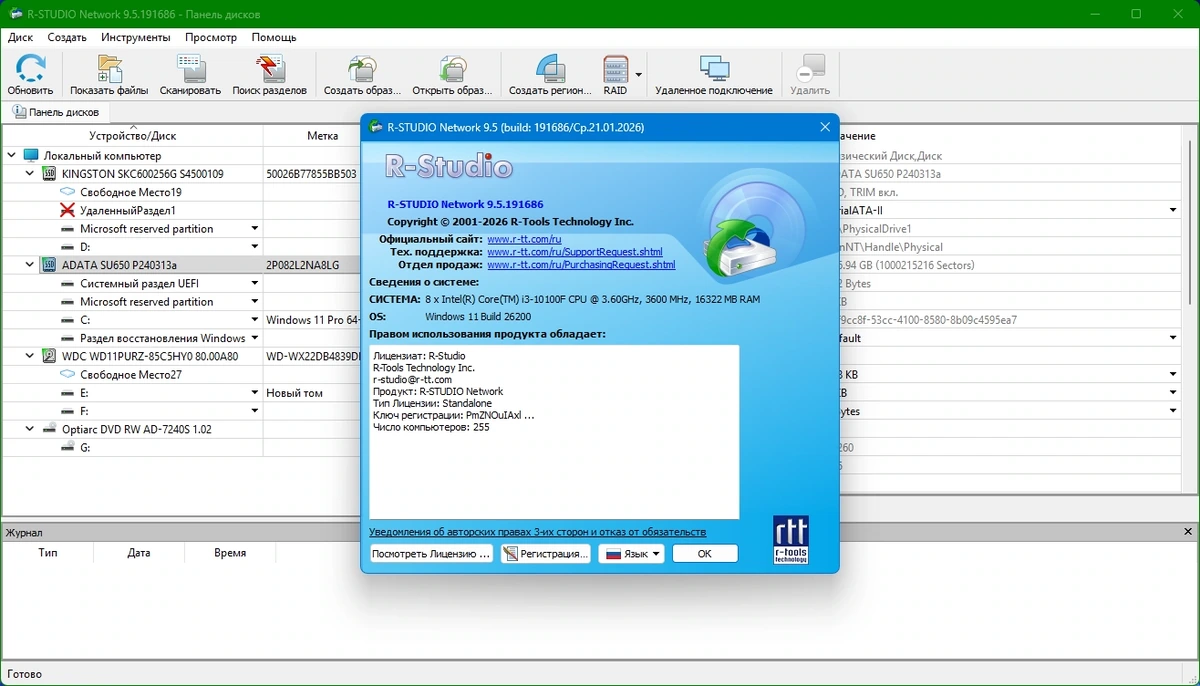Click the Время column header in Журнал
This screenshot has width=1200, height=686.
(230, 553)
